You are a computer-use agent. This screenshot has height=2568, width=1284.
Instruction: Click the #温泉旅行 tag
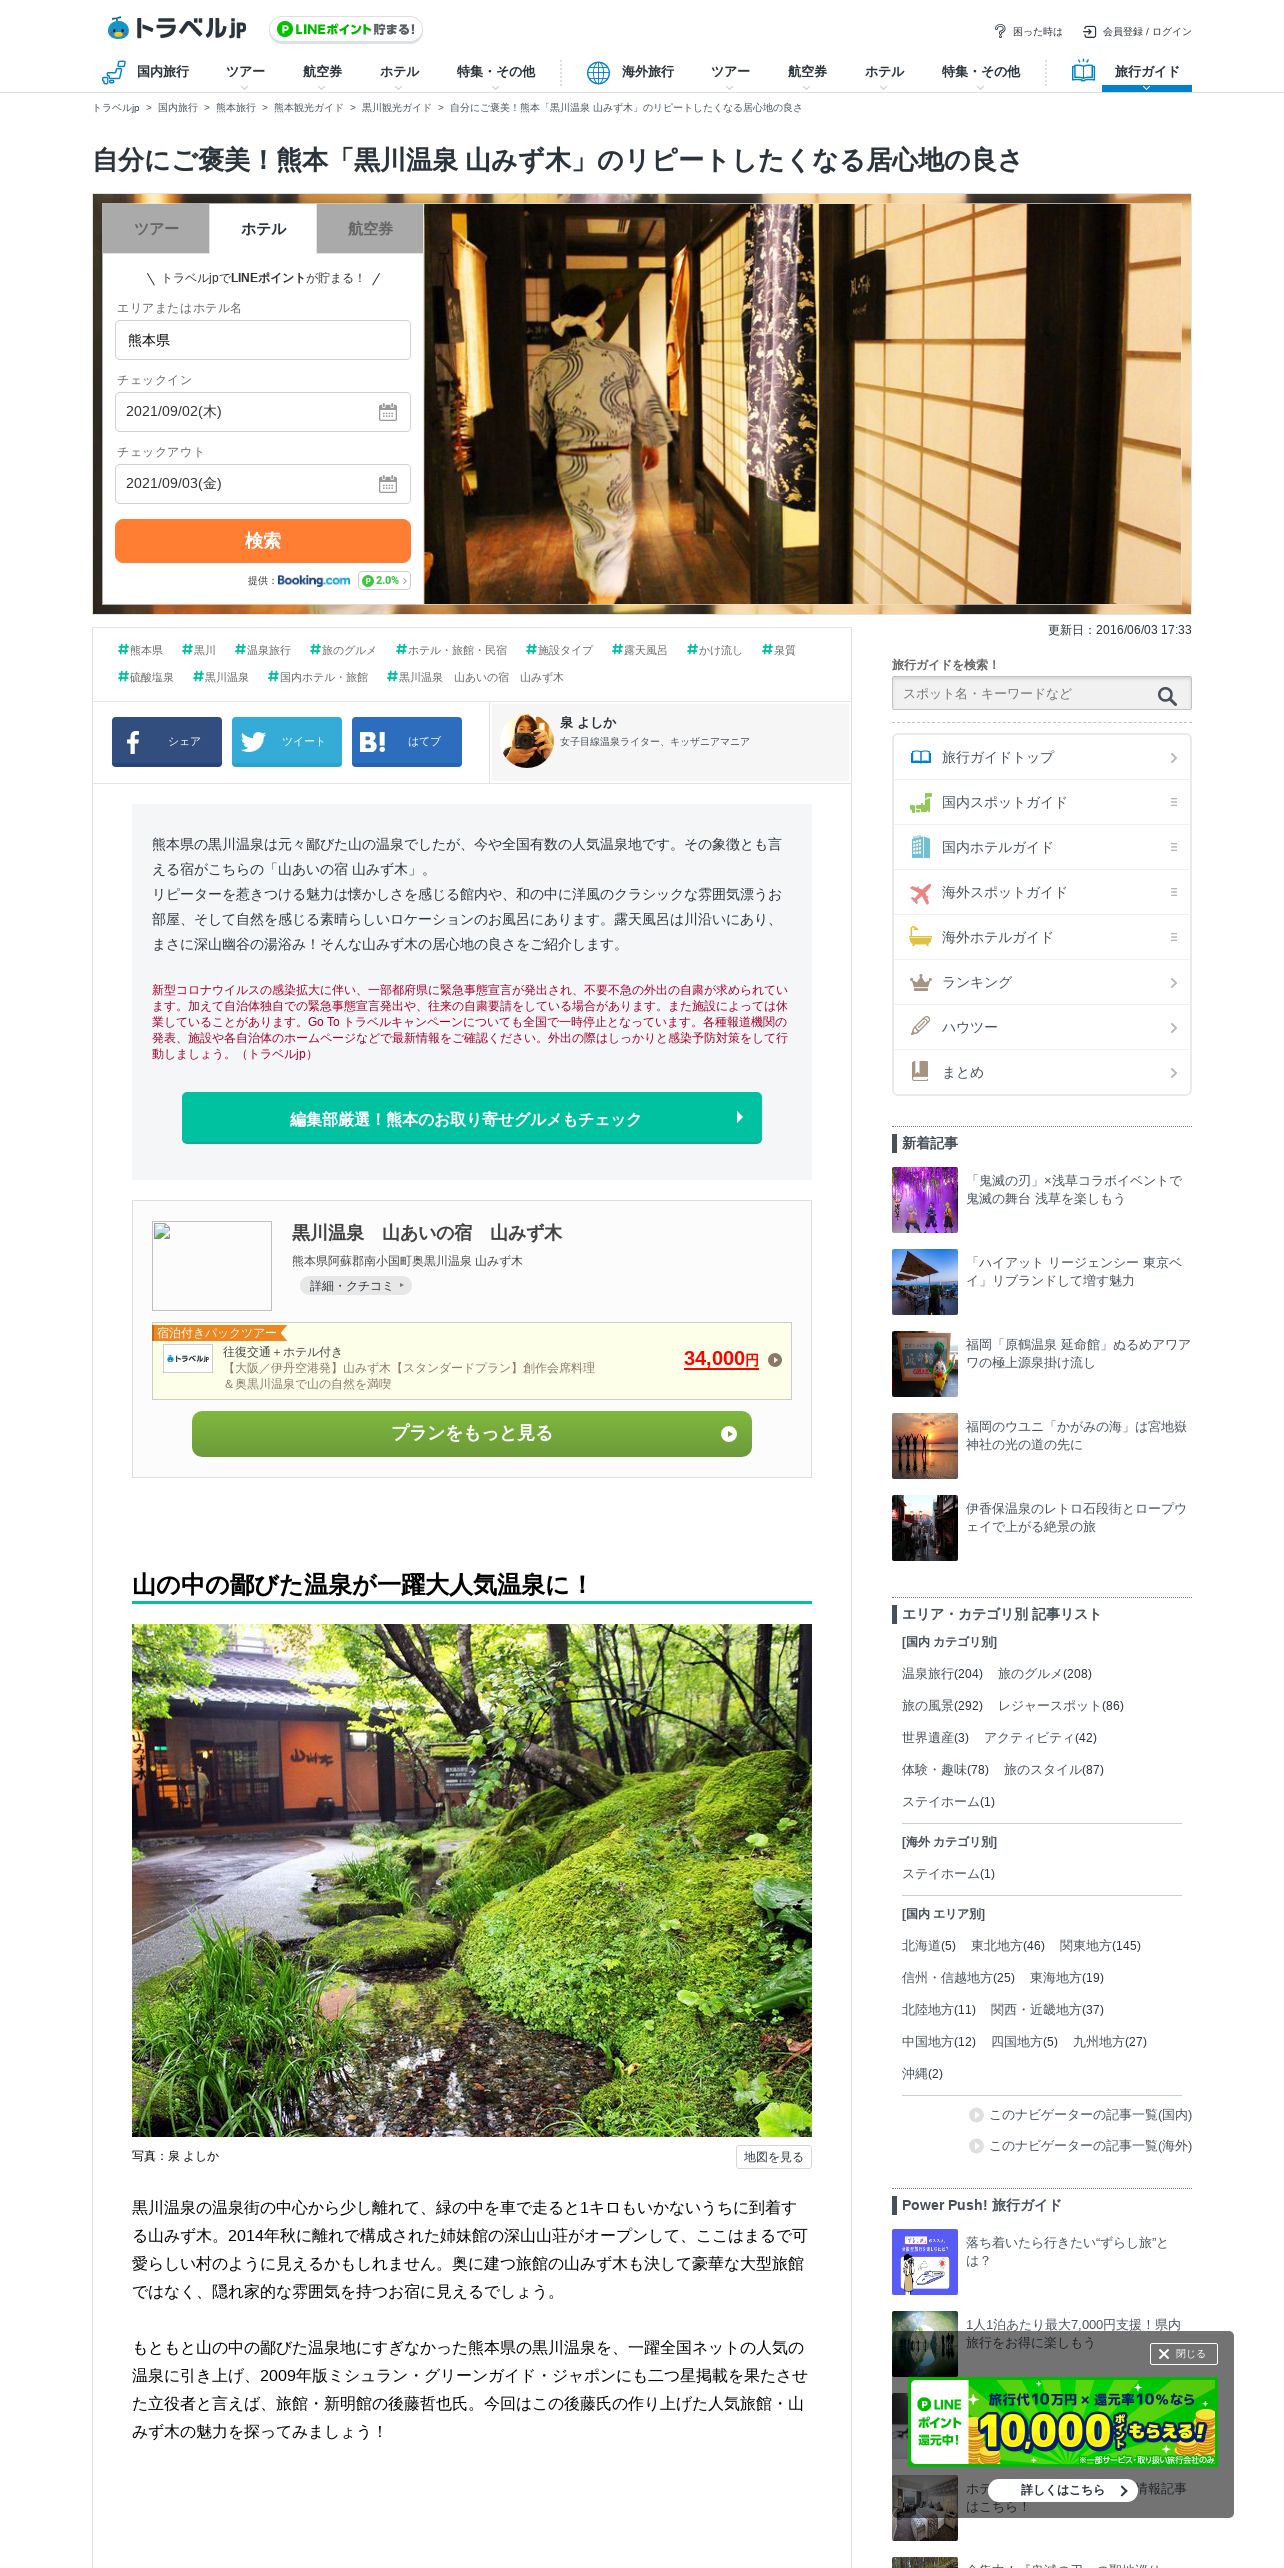coord(263,650)
